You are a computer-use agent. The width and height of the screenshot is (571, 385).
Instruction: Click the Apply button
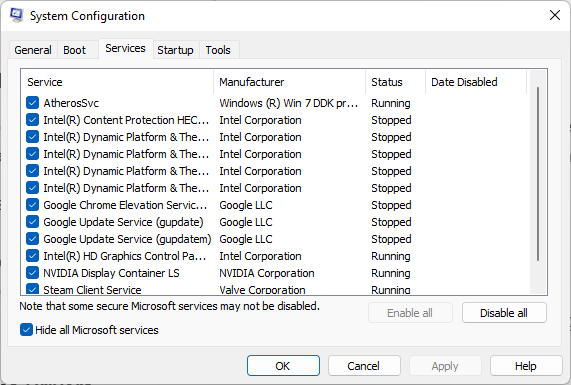(x=445, y=366)
